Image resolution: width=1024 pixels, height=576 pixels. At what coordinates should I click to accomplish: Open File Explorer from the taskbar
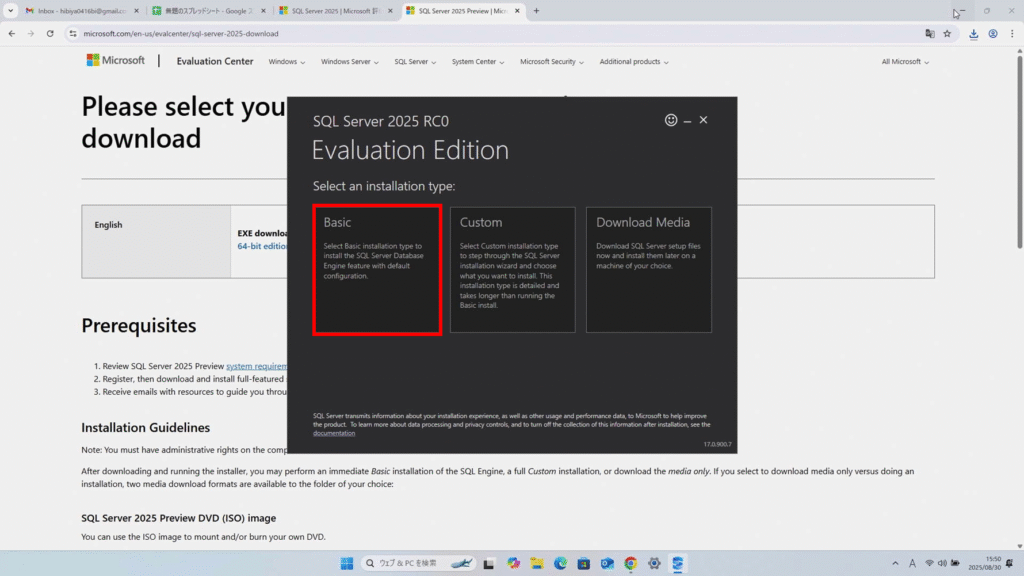point(537,563)
